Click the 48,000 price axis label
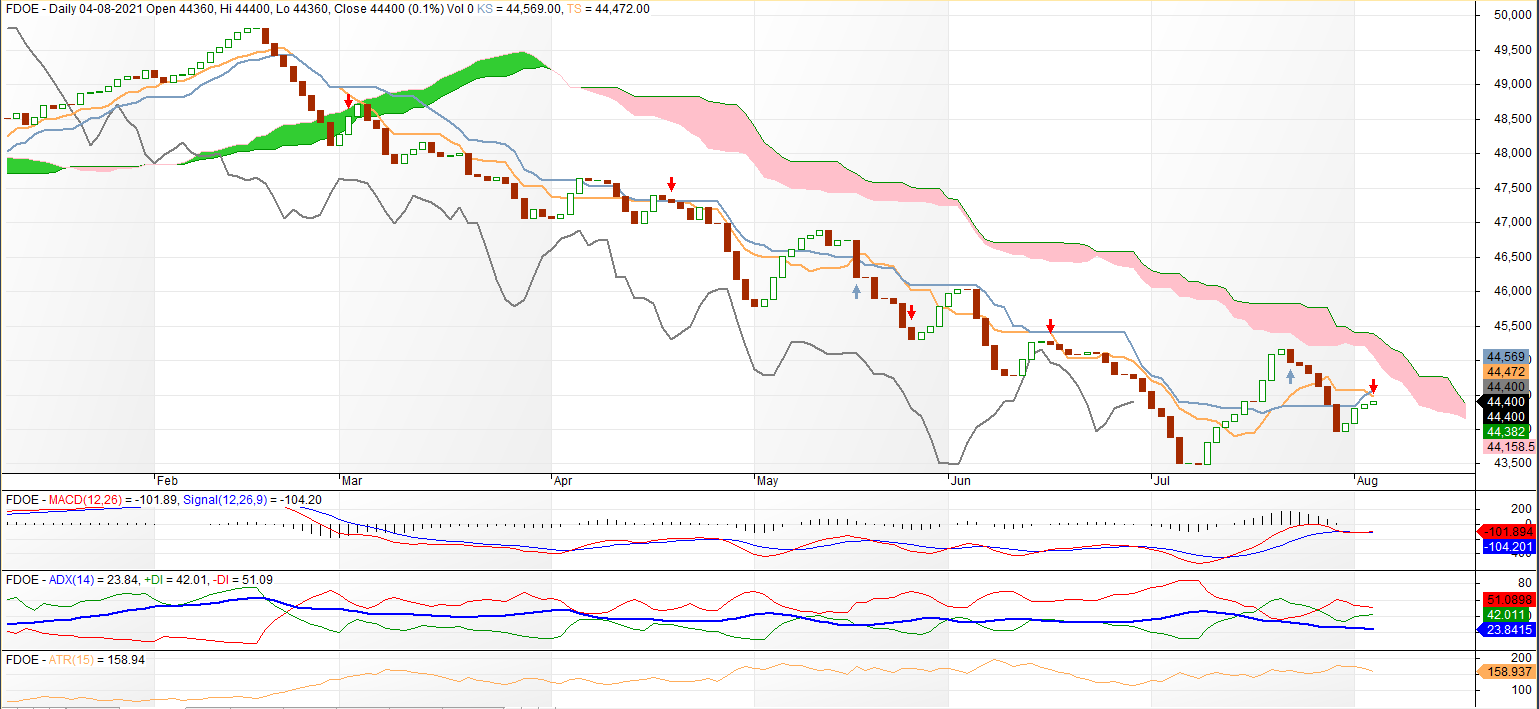This screenshot has width=1539, height=709. tap(1512, 153)
